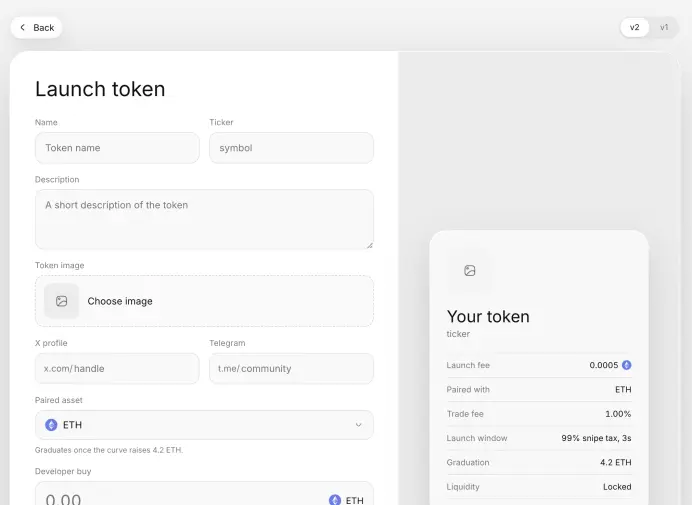Click the Developer buy amount field
This screenshot has height=505, width=692.
pyautogui.click(x=204, y=495)
